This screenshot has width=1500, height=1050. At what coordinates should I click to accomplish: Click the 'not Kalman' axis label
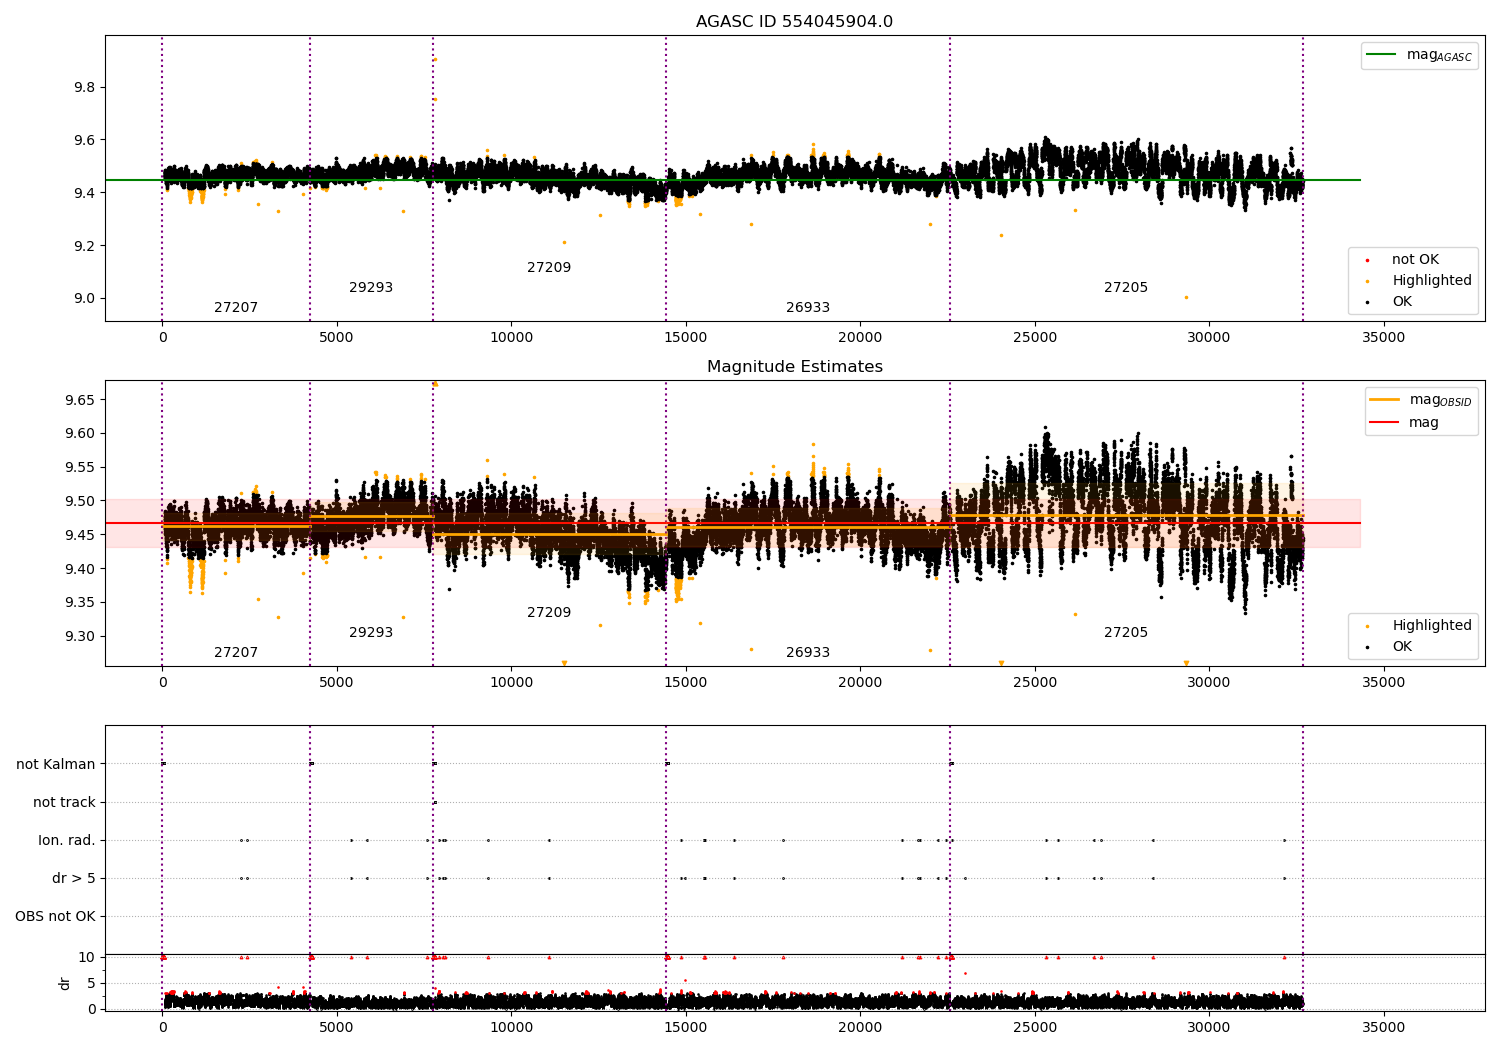coord(56,765)
